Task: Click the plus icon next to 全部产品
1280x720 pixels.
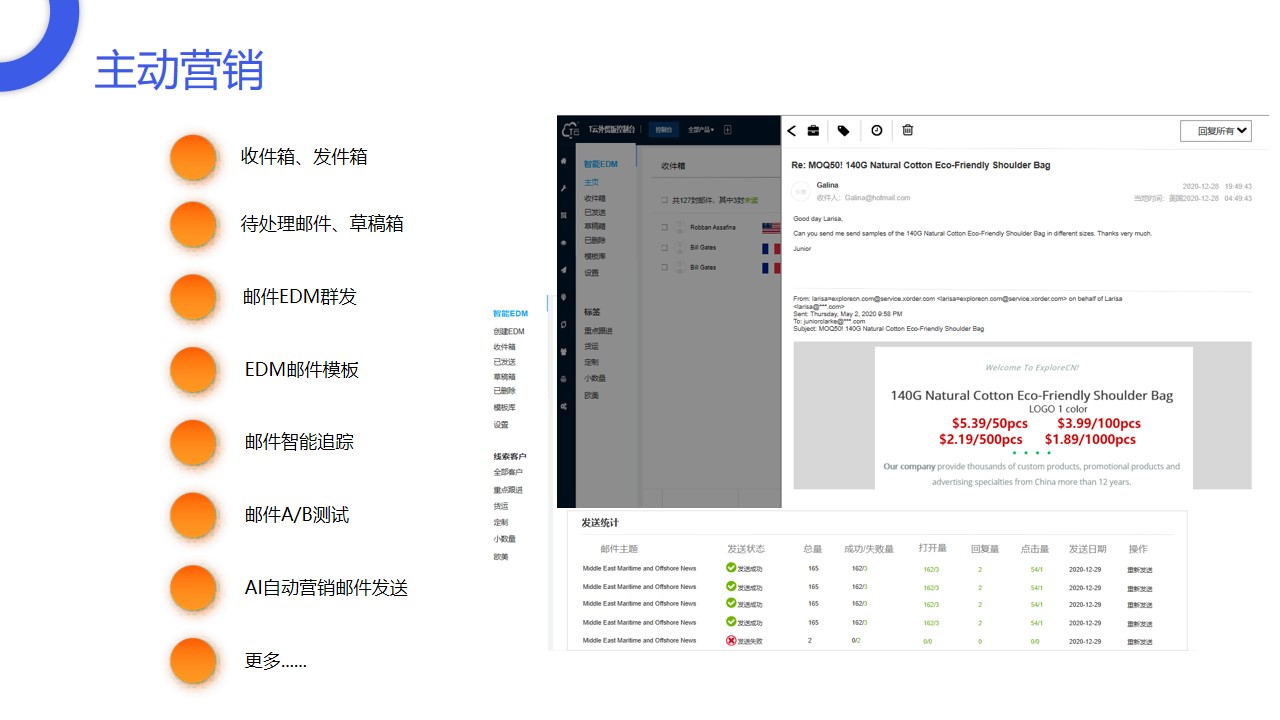Action: (727, 130)
